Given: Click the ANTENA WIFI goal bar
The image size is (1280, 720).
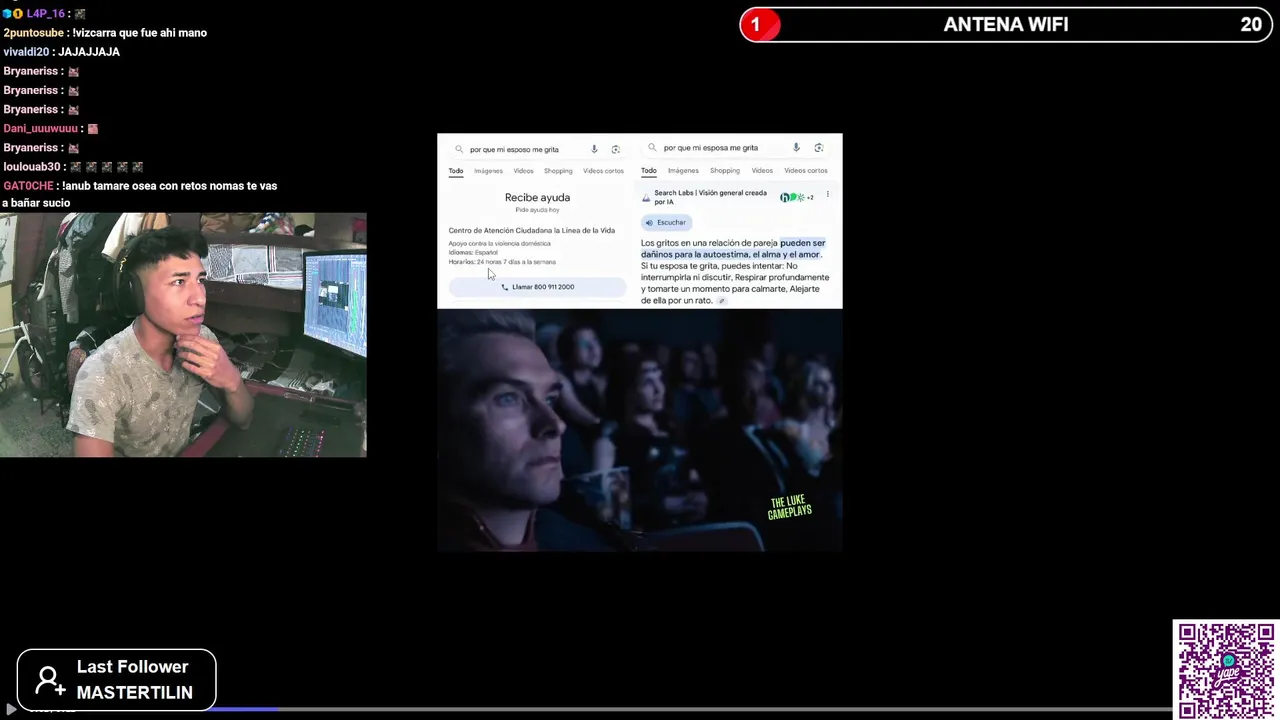Looking at the screenshot, I should tap(1006, 25).
